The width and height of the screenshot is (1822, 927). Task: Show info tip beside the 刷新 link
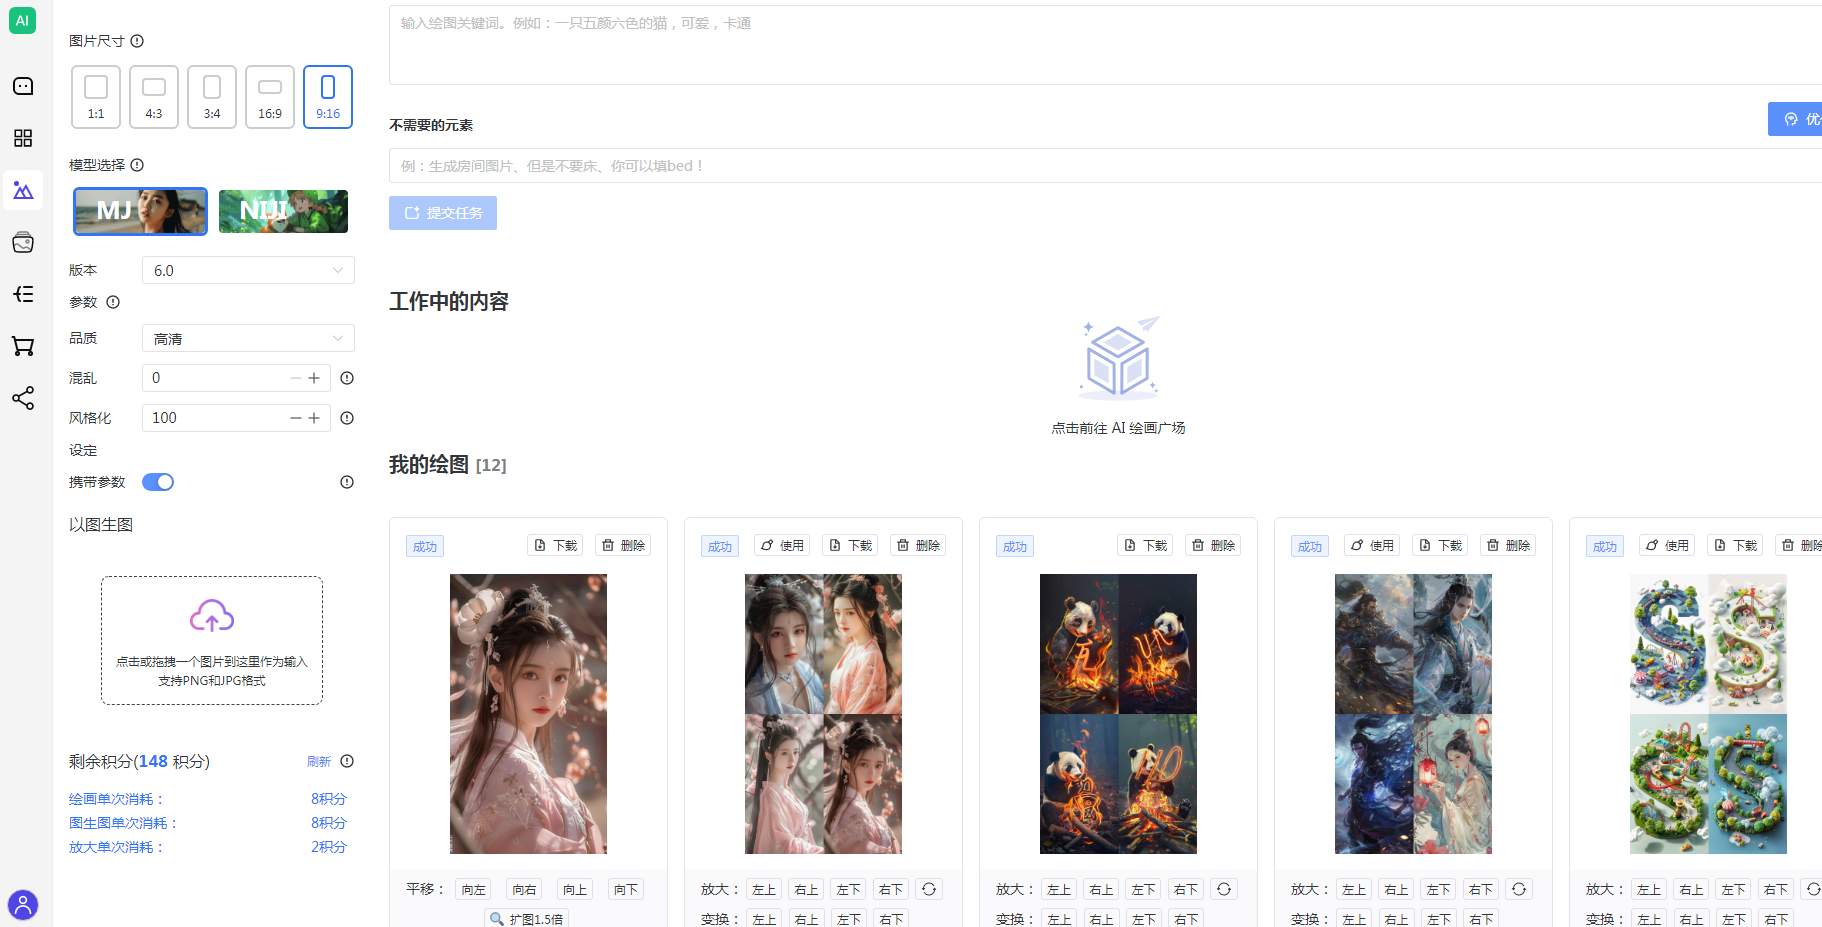point(347,761)
